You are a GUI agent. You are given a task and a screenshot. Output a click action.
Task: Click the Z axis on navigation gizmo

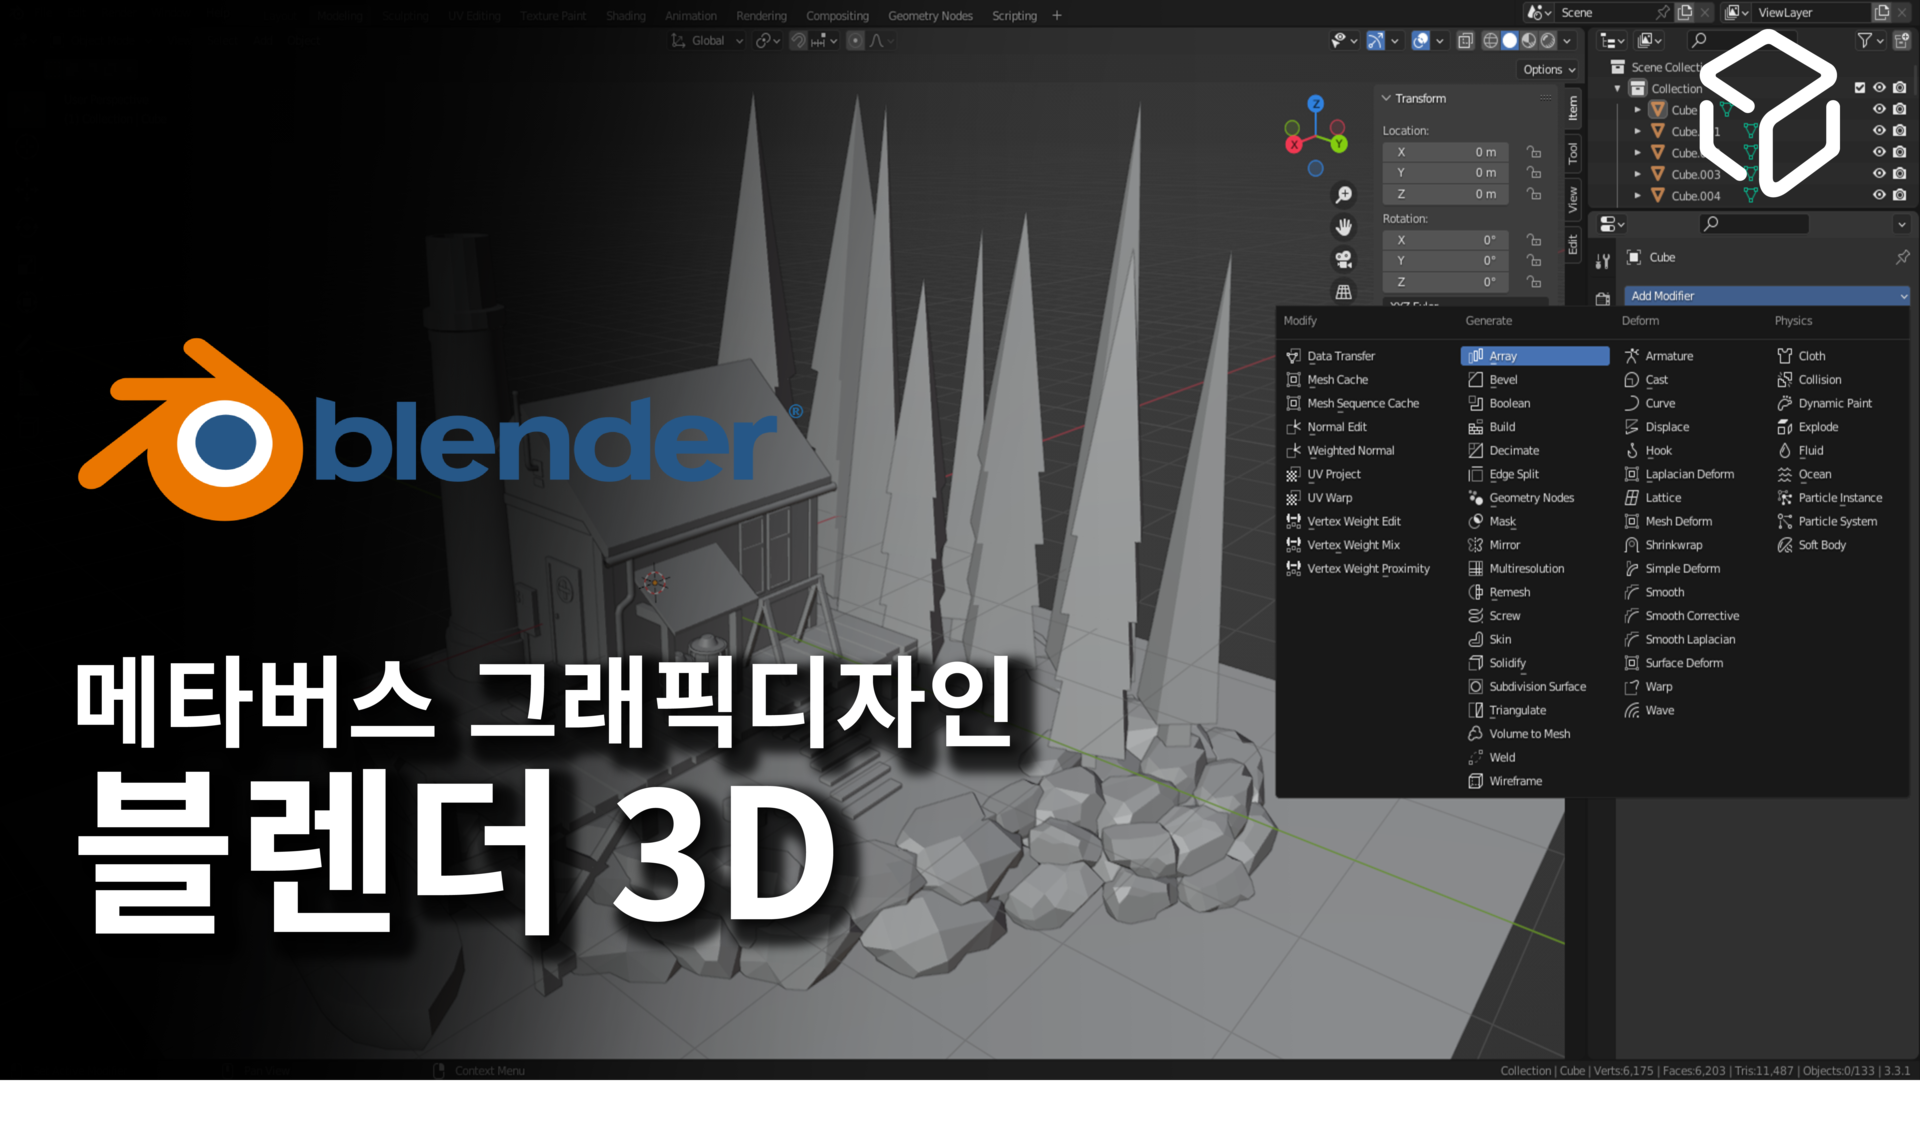1316,104
